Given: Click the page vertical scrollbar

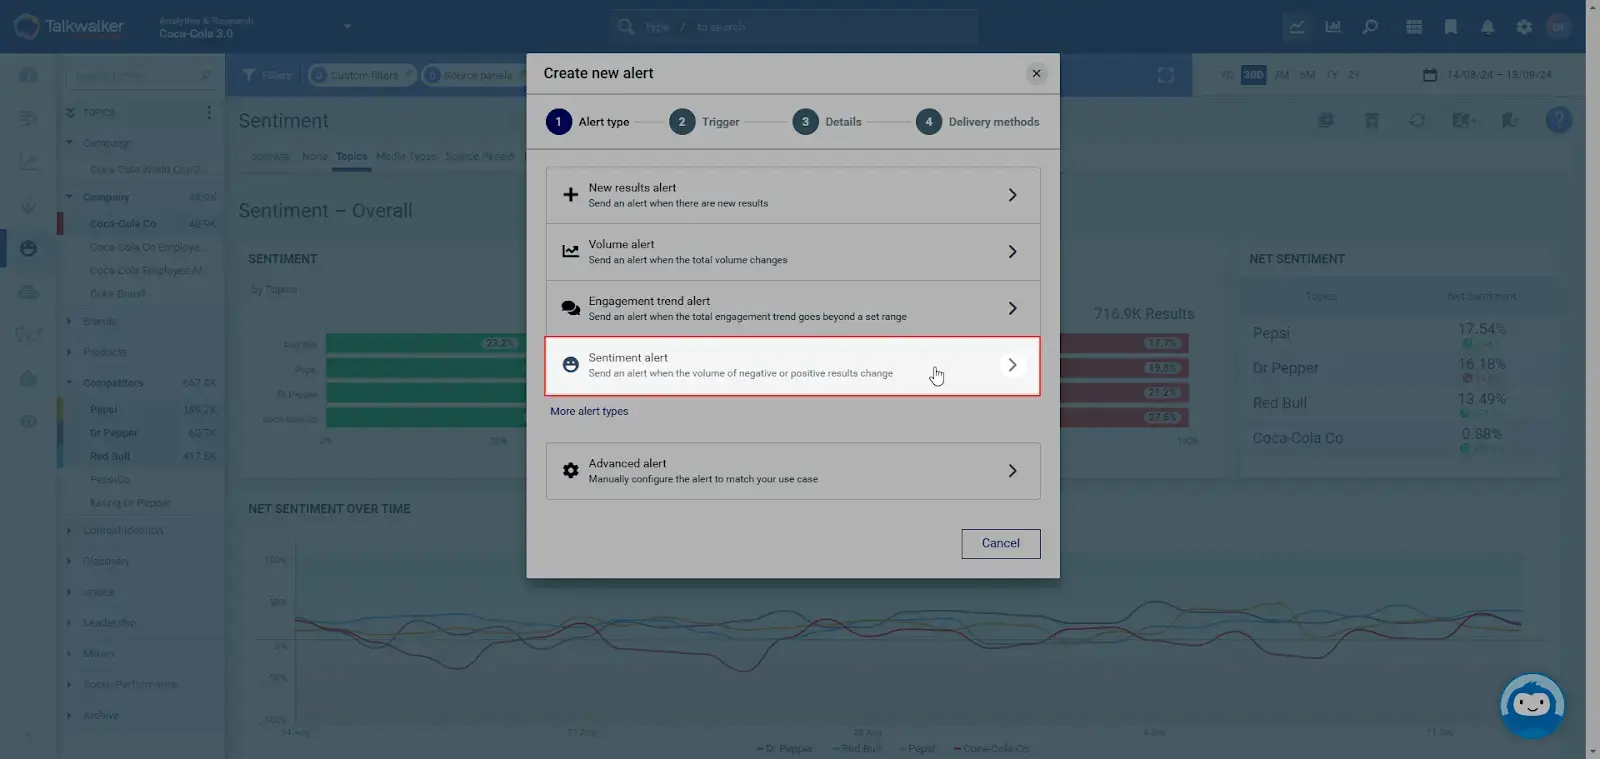Looking at the screenshot, I should 1592,380.
